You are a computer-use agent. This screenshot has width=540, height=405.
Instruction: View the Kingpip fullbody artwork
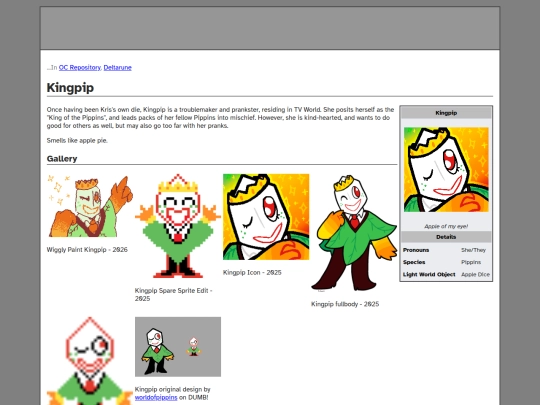pyautogui.click(x=354, y=233)
